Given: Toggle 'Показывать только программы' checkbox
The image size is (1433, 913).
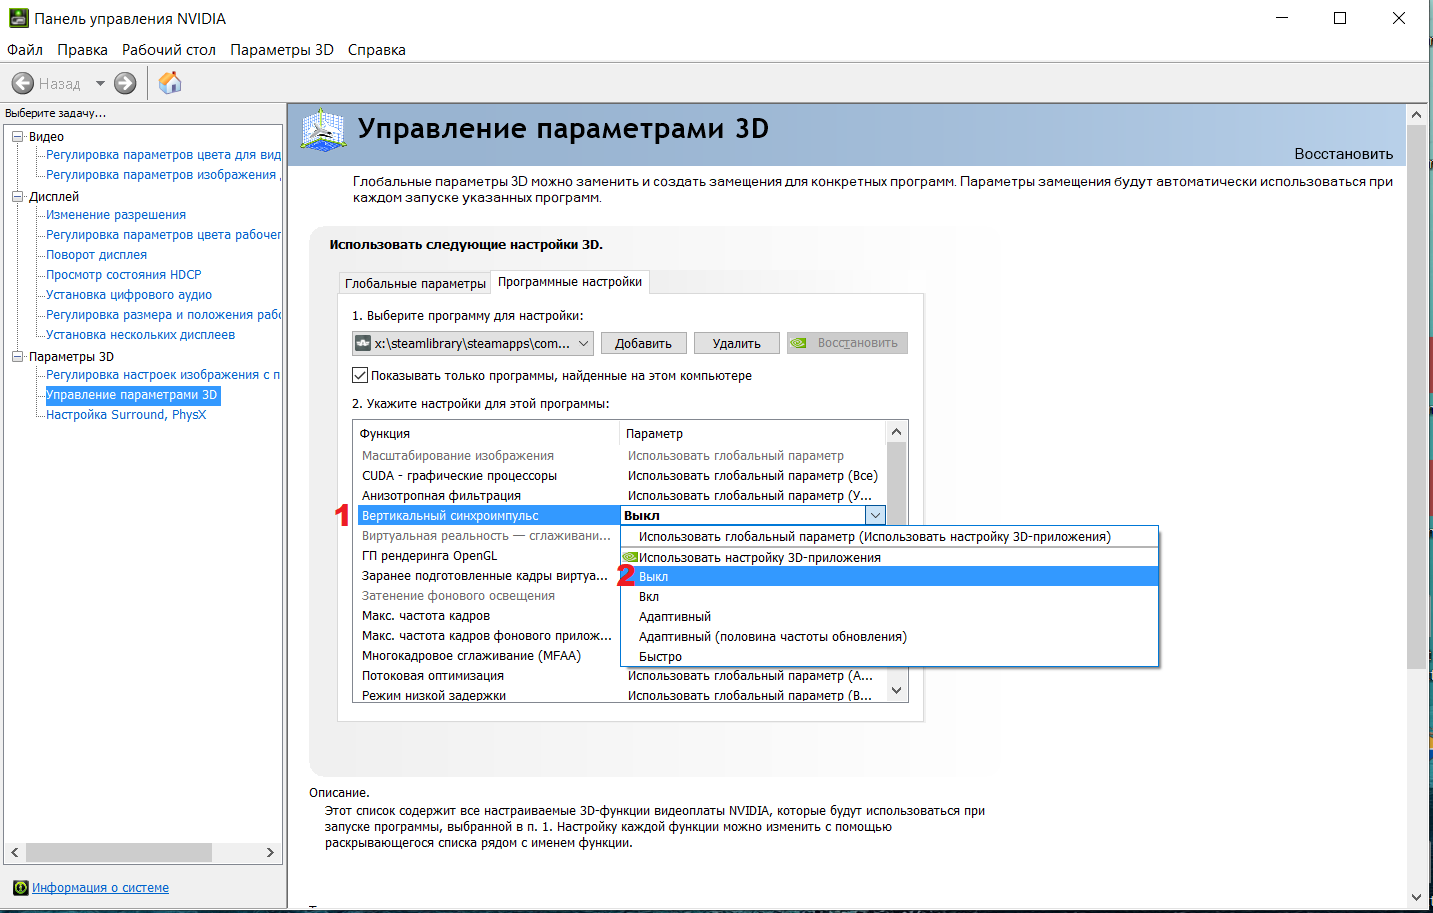Looking at the screenshot, I should tap(360, 375).
